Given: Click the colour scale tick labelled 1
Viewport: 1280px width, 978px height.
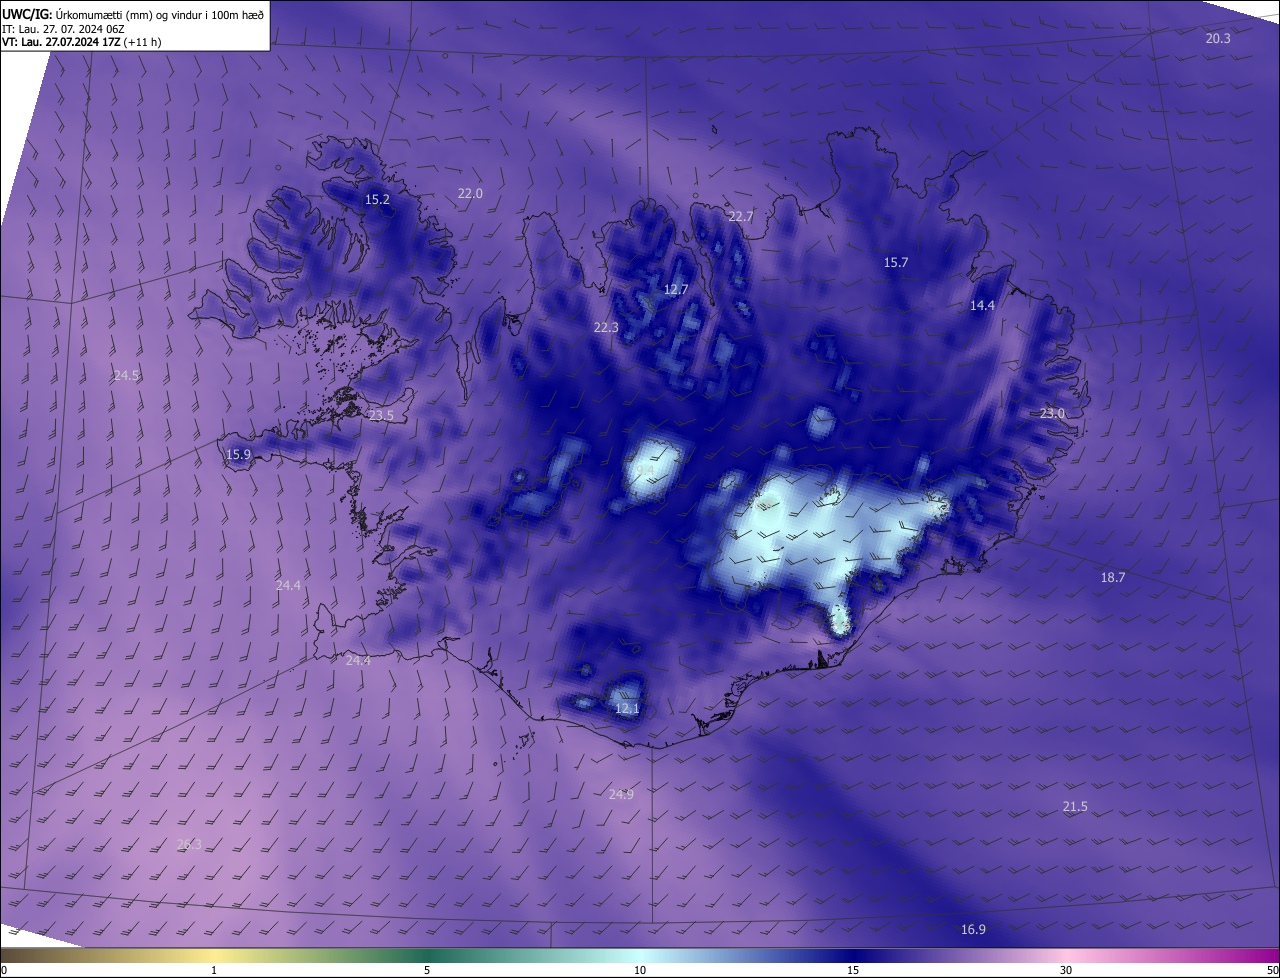Looking at the screenshot, I should point(214,971).
